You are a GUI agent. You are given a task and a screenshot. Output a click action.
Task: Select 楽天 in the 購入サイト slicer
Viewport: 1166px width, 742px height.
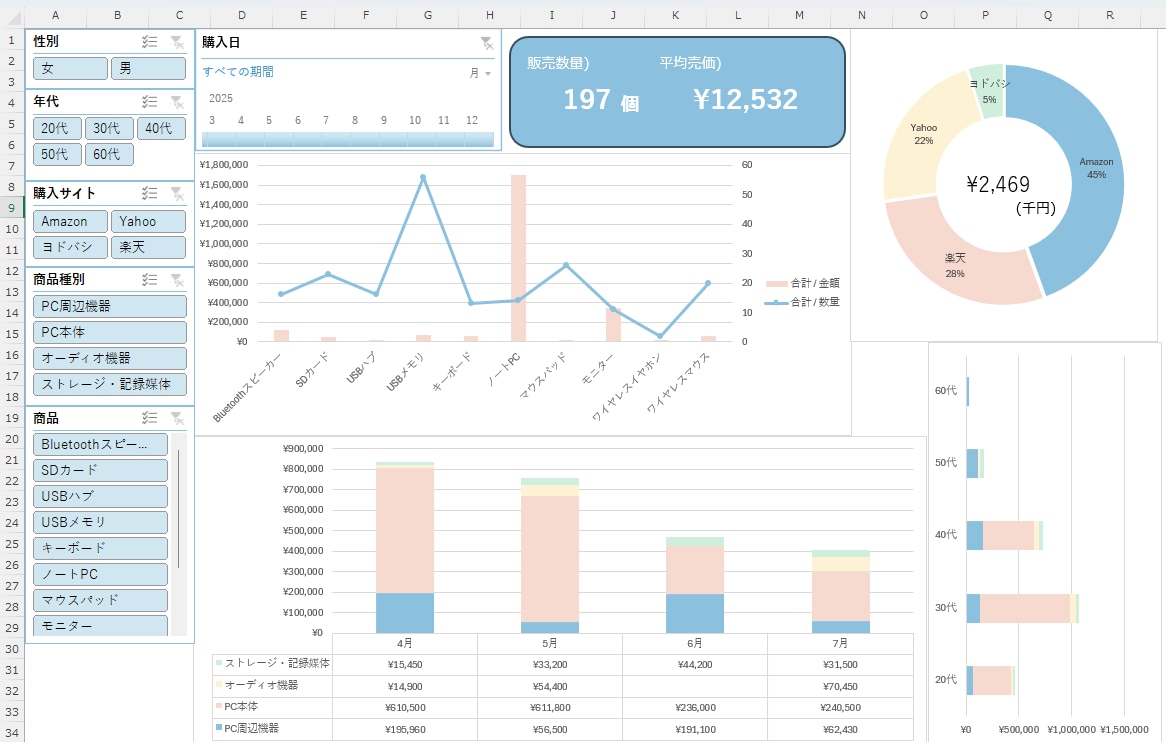coord(149,247)
